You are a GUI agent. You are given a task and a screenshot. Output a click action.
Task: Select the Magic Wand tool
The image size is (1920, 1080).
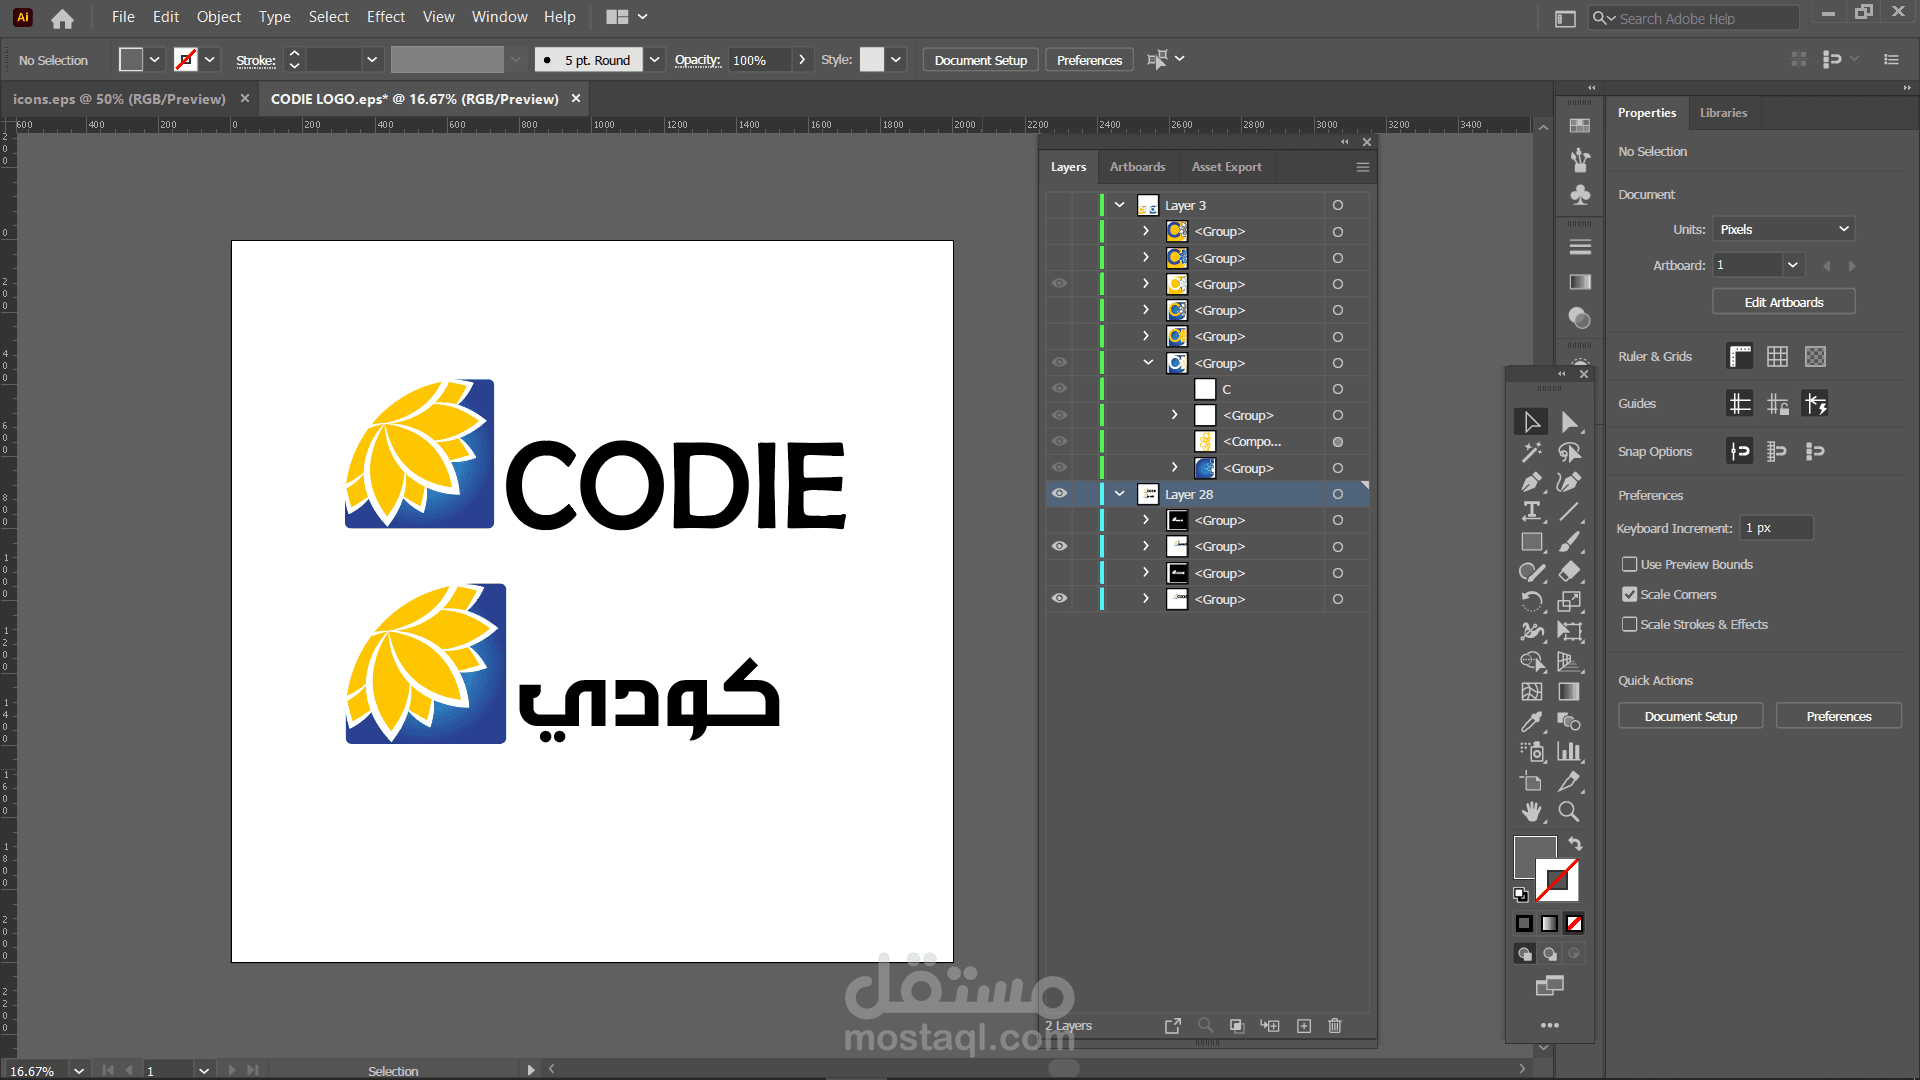tap(1531, 452)
